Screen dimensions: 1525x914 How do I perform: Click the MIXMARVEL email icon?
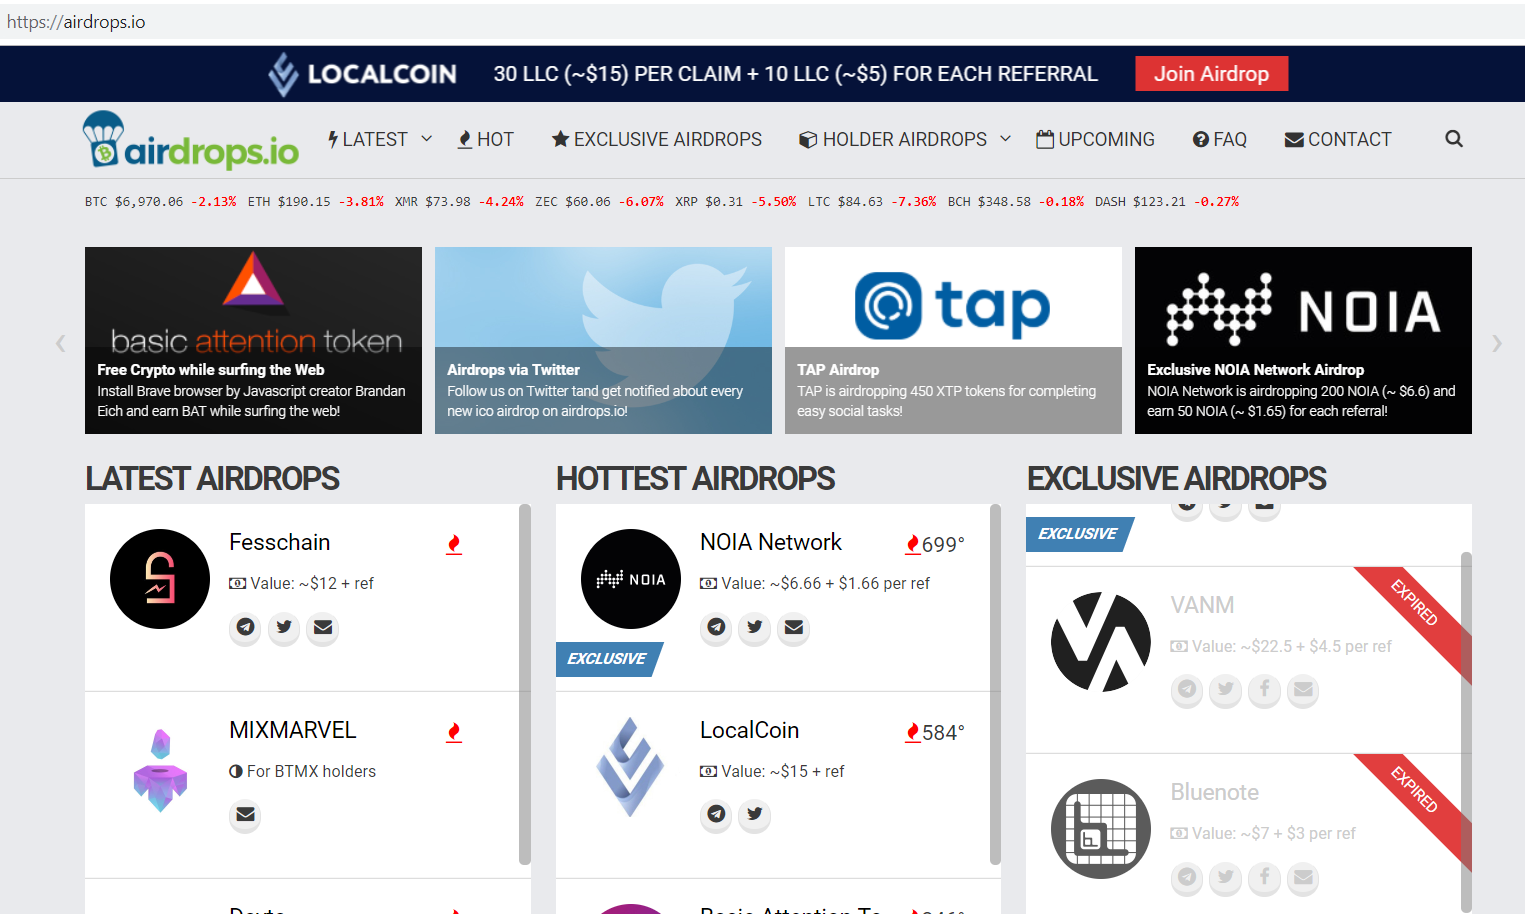click(x=245, y=815)
